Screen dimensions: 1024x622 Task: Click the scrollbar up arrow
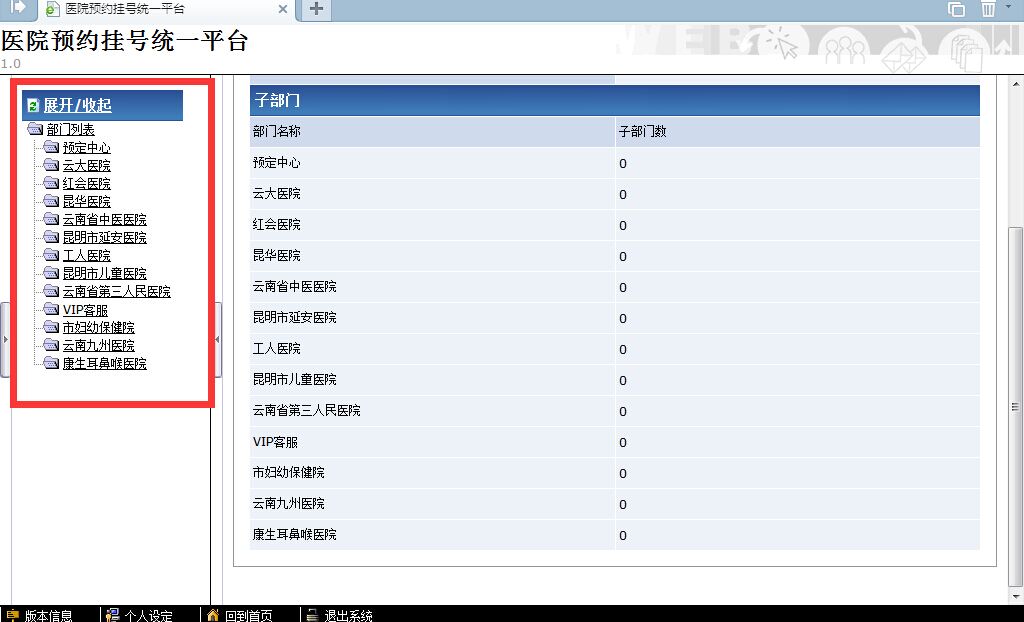(x=1016, y=84)
